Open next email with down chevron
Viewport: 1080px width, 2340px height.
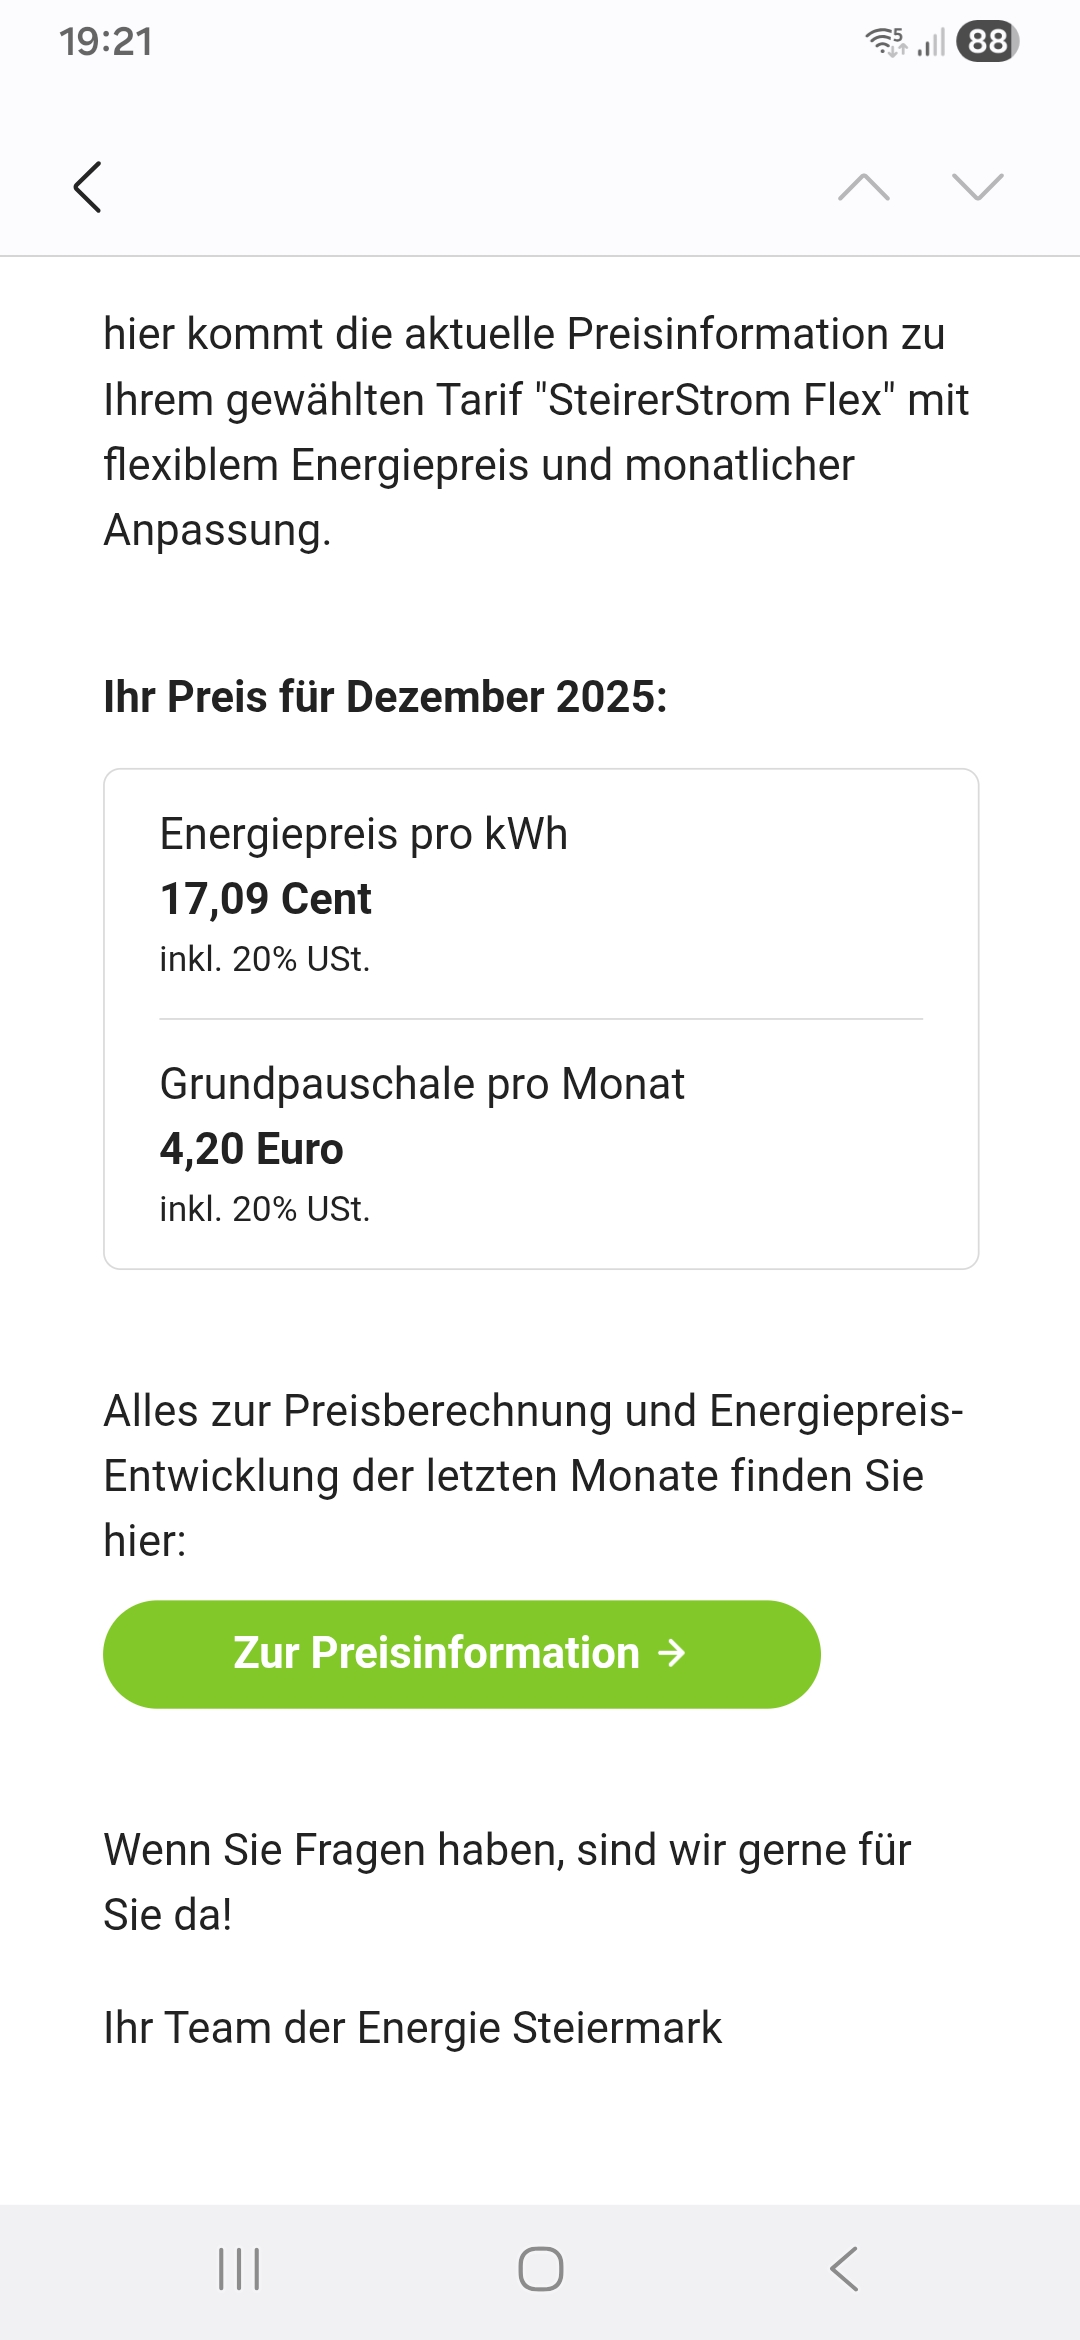977,187
